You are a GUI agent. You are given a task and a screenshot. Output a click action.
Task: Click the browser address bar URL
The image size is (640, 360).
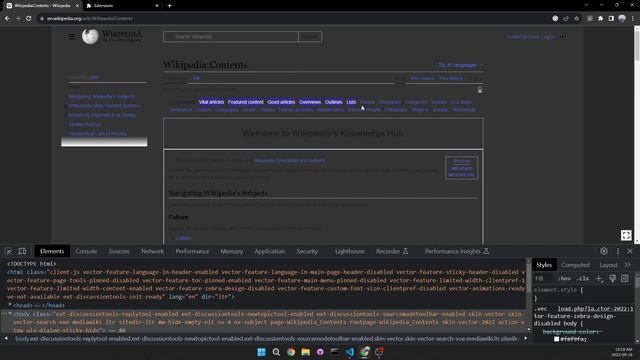coord(90,18)
